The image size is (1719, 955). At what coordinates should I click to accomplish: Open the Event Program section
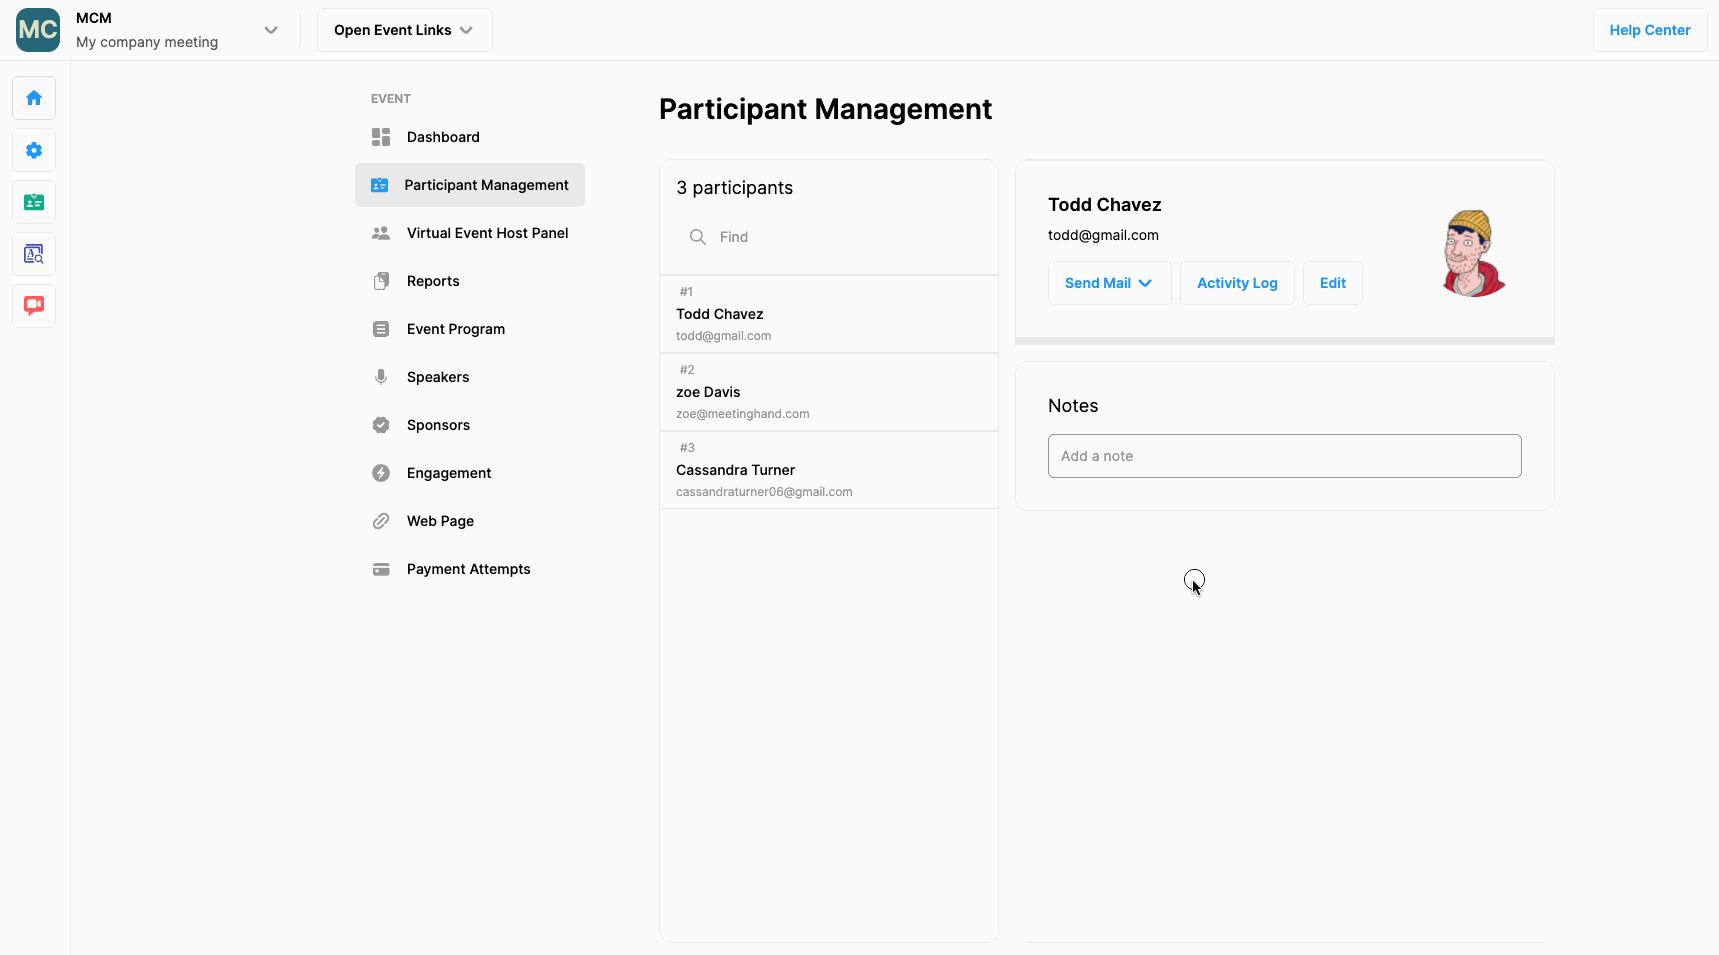(x=455, y=329)
